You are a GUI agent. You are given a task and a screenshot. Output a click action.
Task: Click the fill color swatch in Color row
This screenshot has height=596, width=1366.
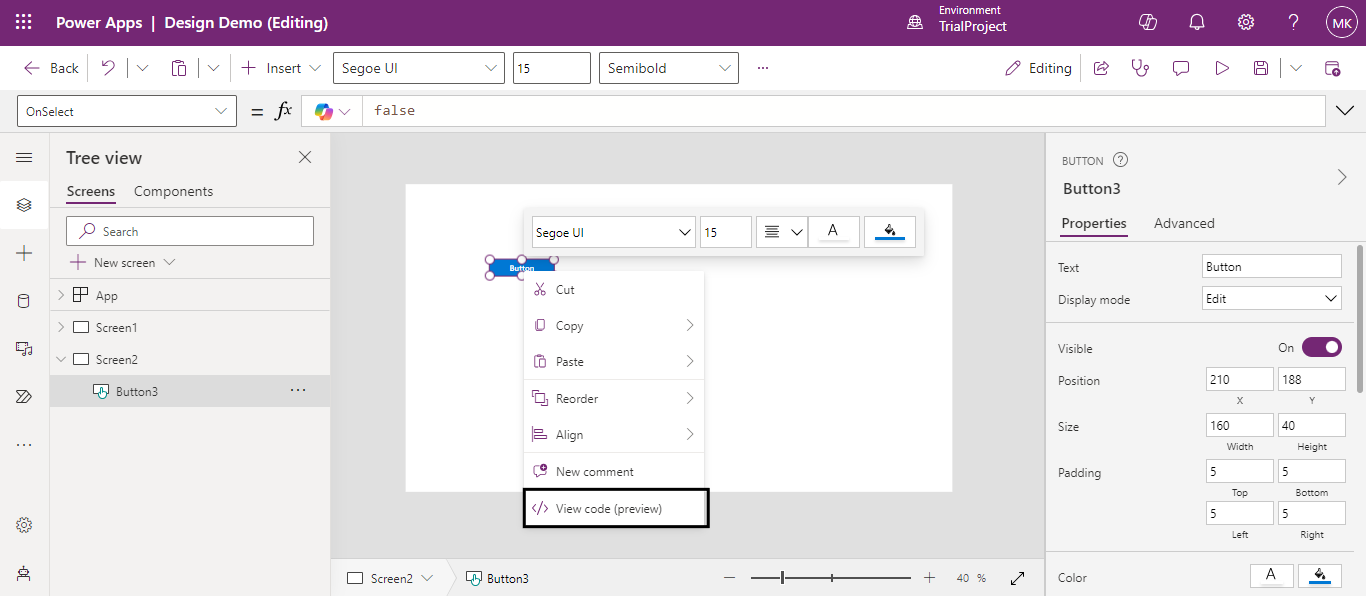click(x=1320, y=576)
